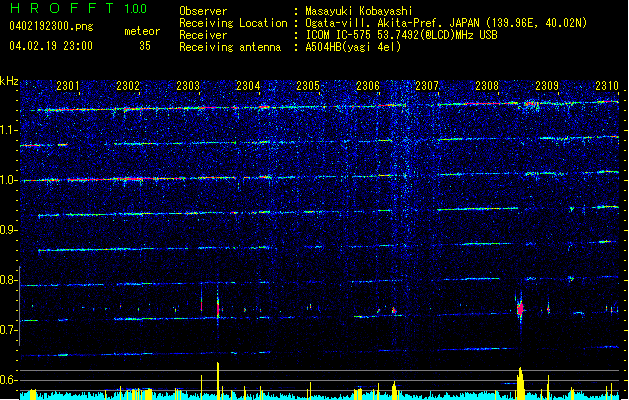Viewport: 629px width, 400px height.
Task: Click the 2302 time marker
Action: 128,86
